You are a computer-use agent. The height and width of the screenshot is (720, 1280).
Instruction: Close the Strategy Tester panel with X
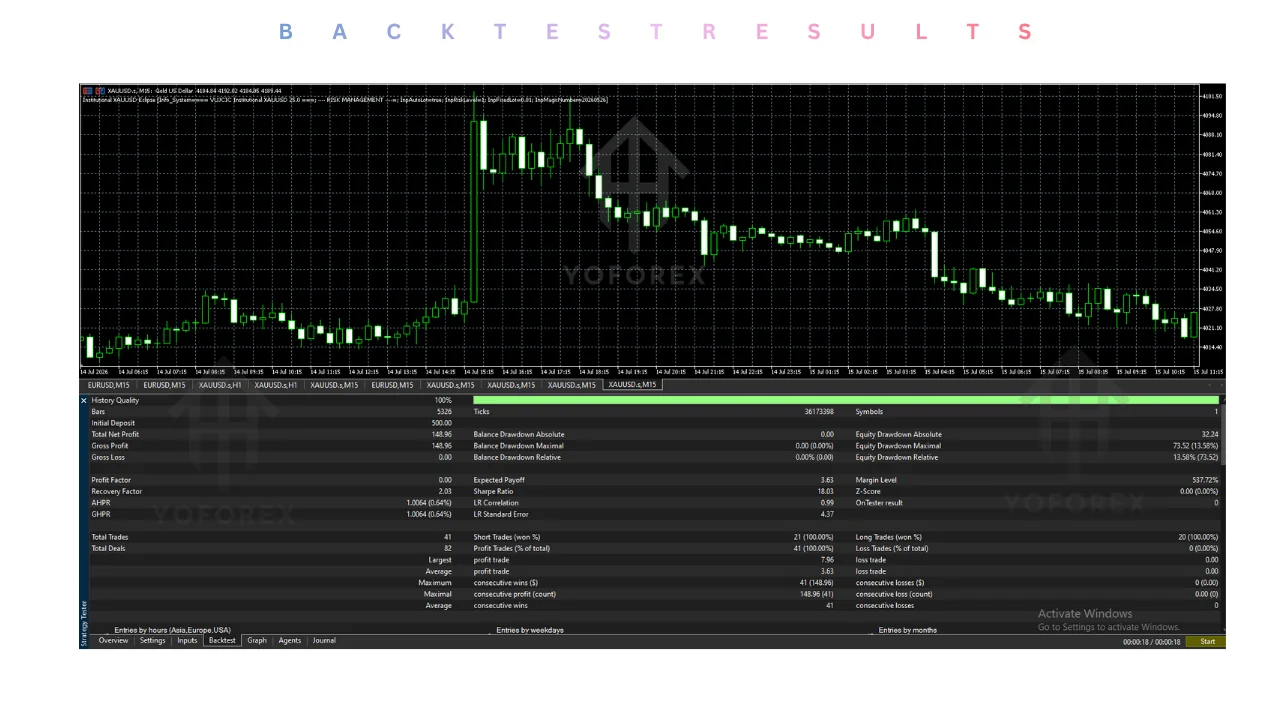(84, 400)
